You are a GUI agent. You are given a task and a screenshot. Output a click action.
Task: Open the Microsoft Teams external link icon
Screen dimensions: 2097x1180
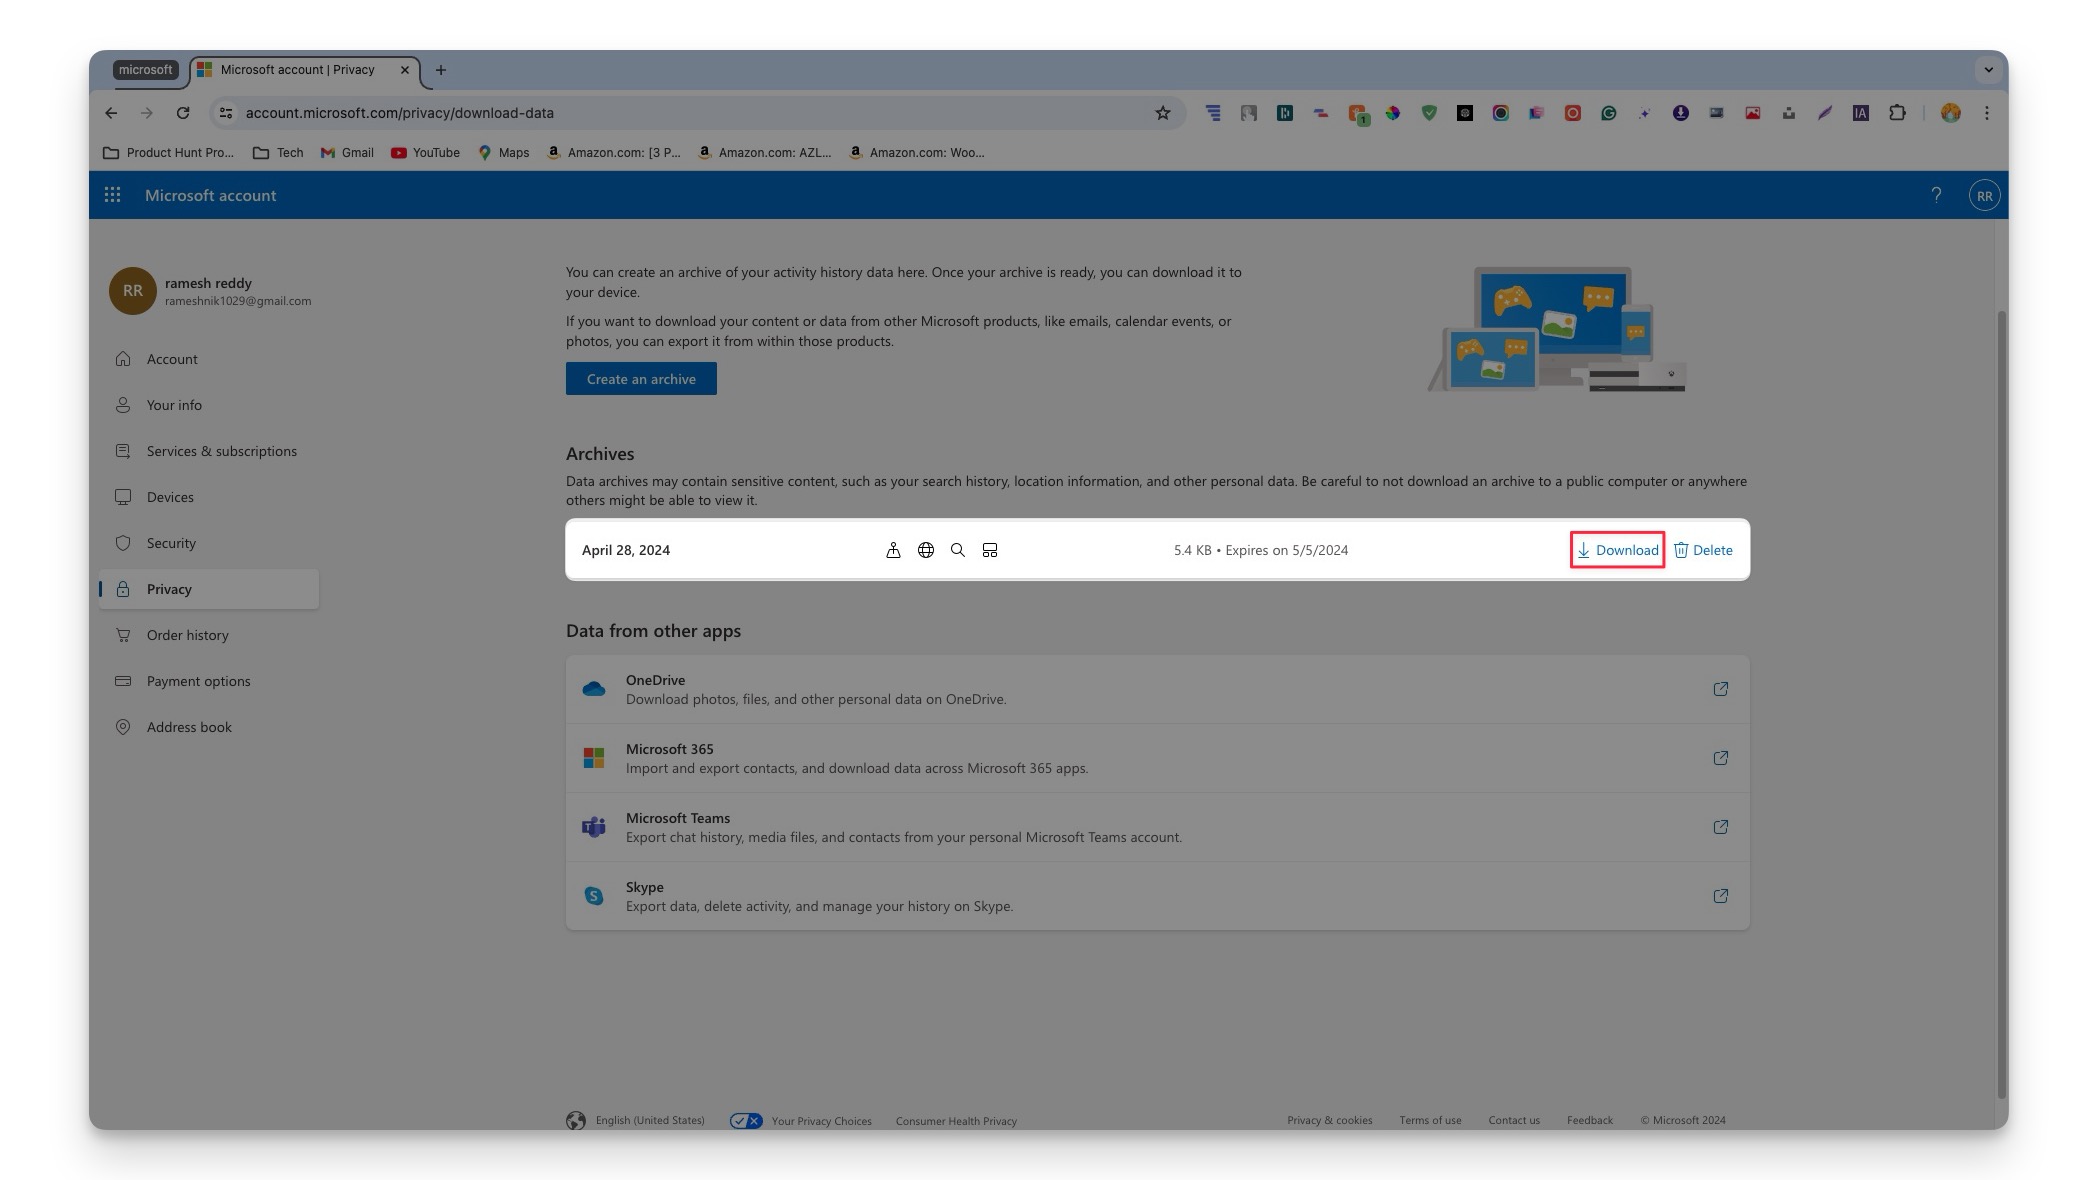pyautogui.click(x=1720, y=827)
